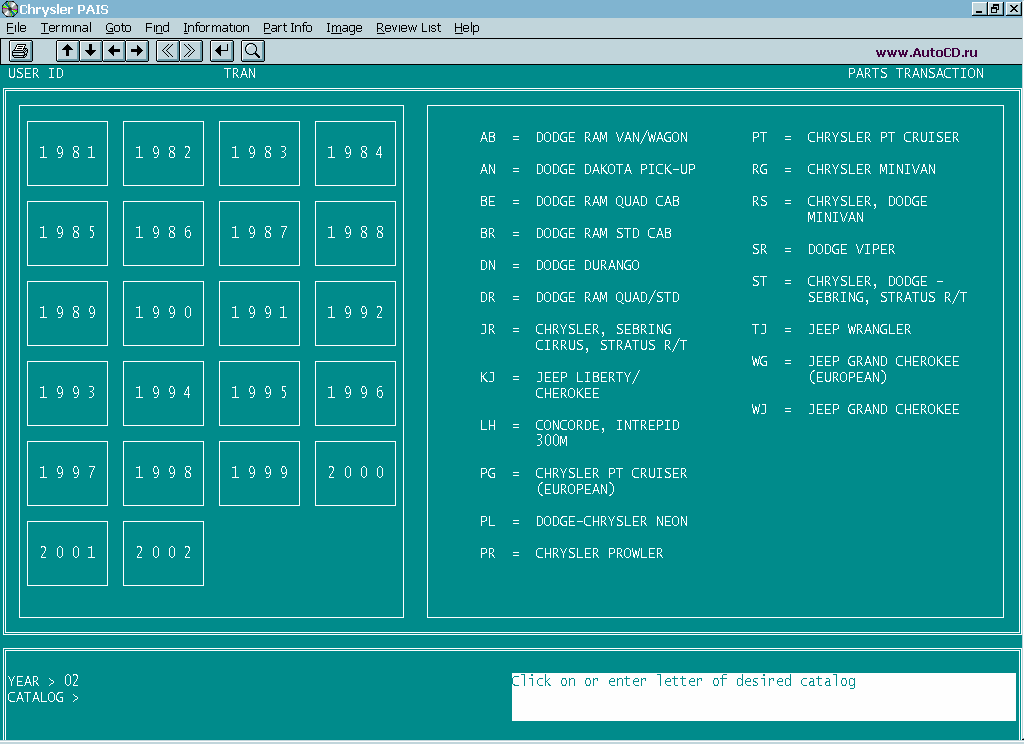1024x744 pixels.
Task: Choose the BE Dodge Ram Quad Cab catalog
Action: point(580,201)
